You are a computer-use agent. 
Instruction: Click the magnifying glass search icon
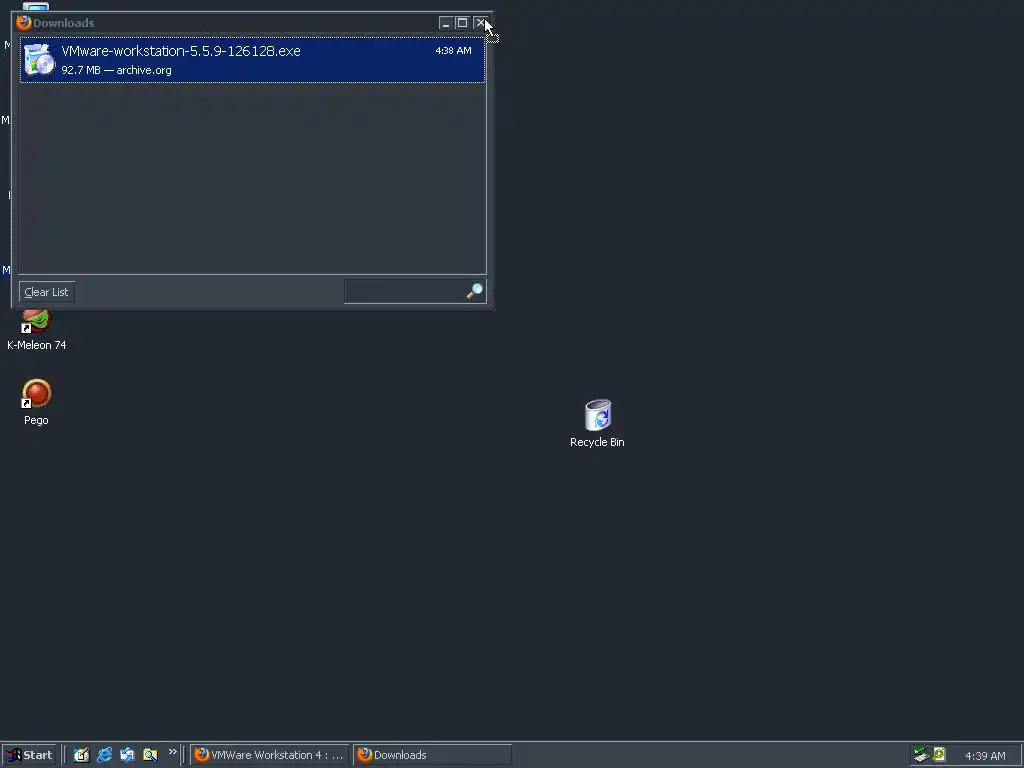(475, 291)
